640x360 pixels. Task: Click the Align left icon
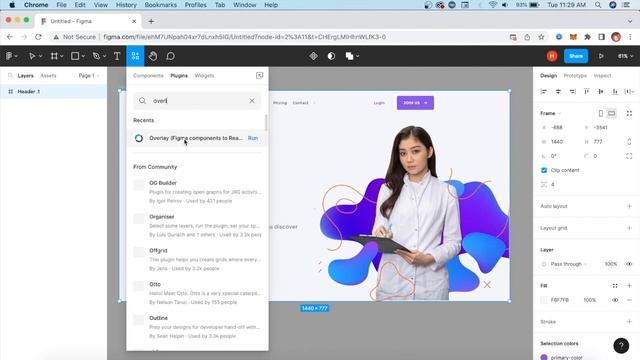[544, 91]
